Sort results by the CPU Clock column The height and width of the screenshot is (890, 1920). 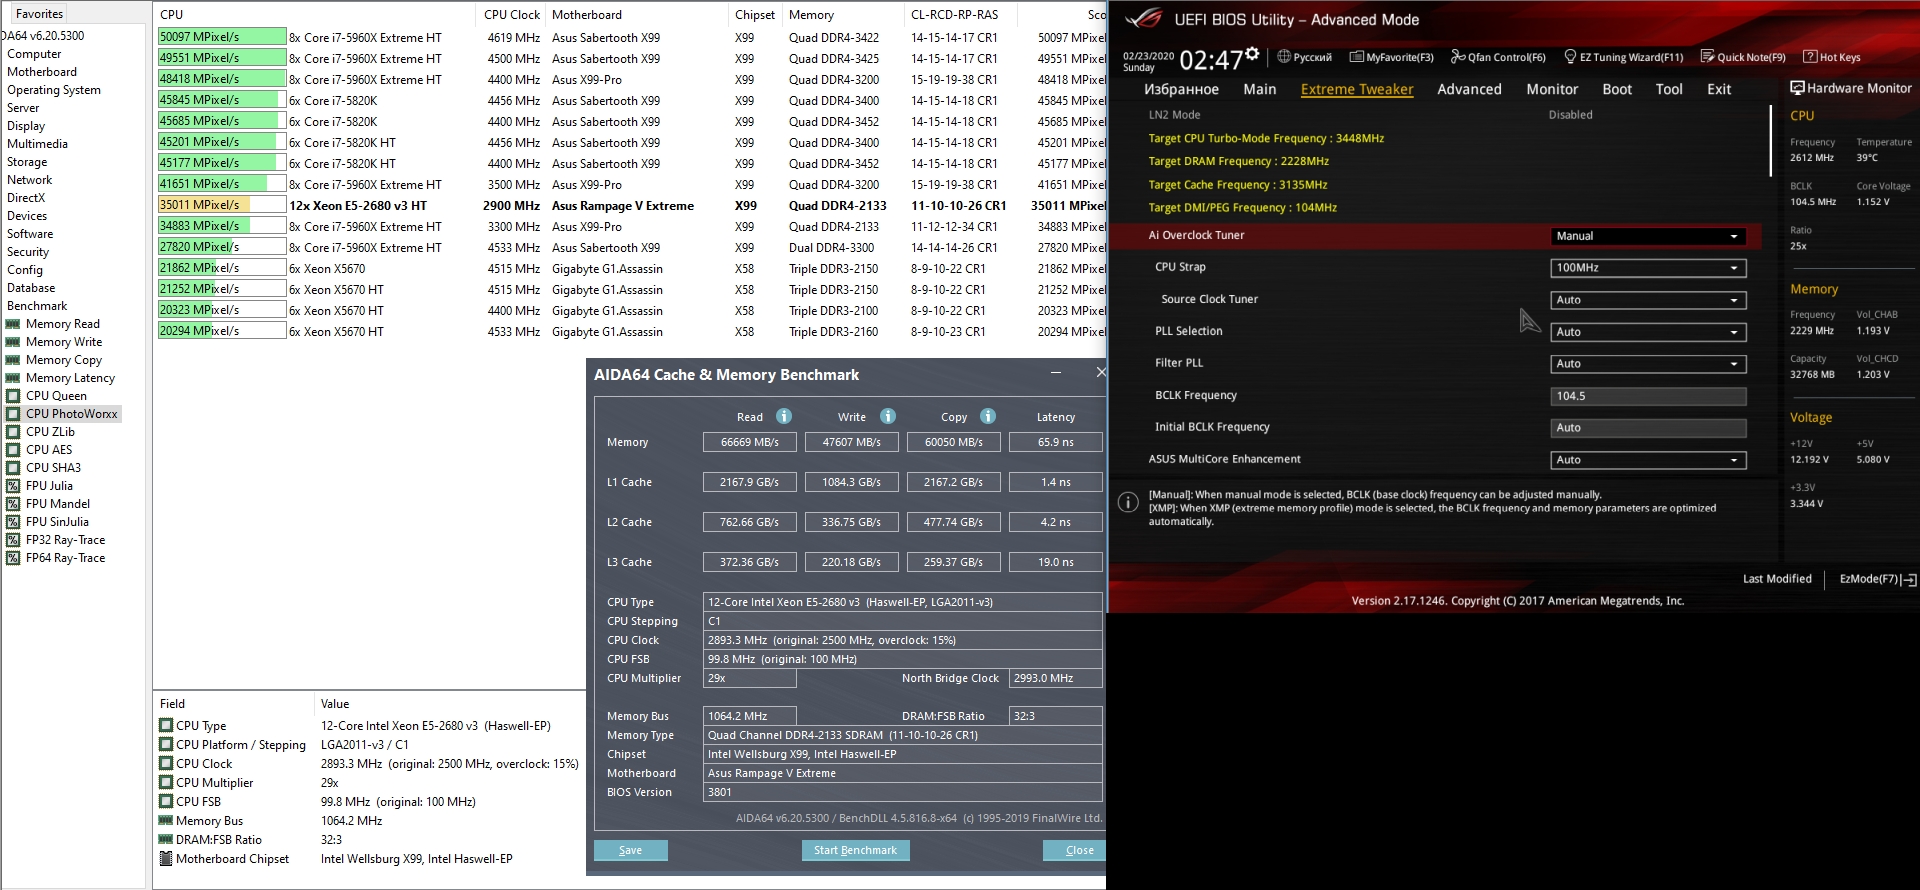tap(512, 15)
